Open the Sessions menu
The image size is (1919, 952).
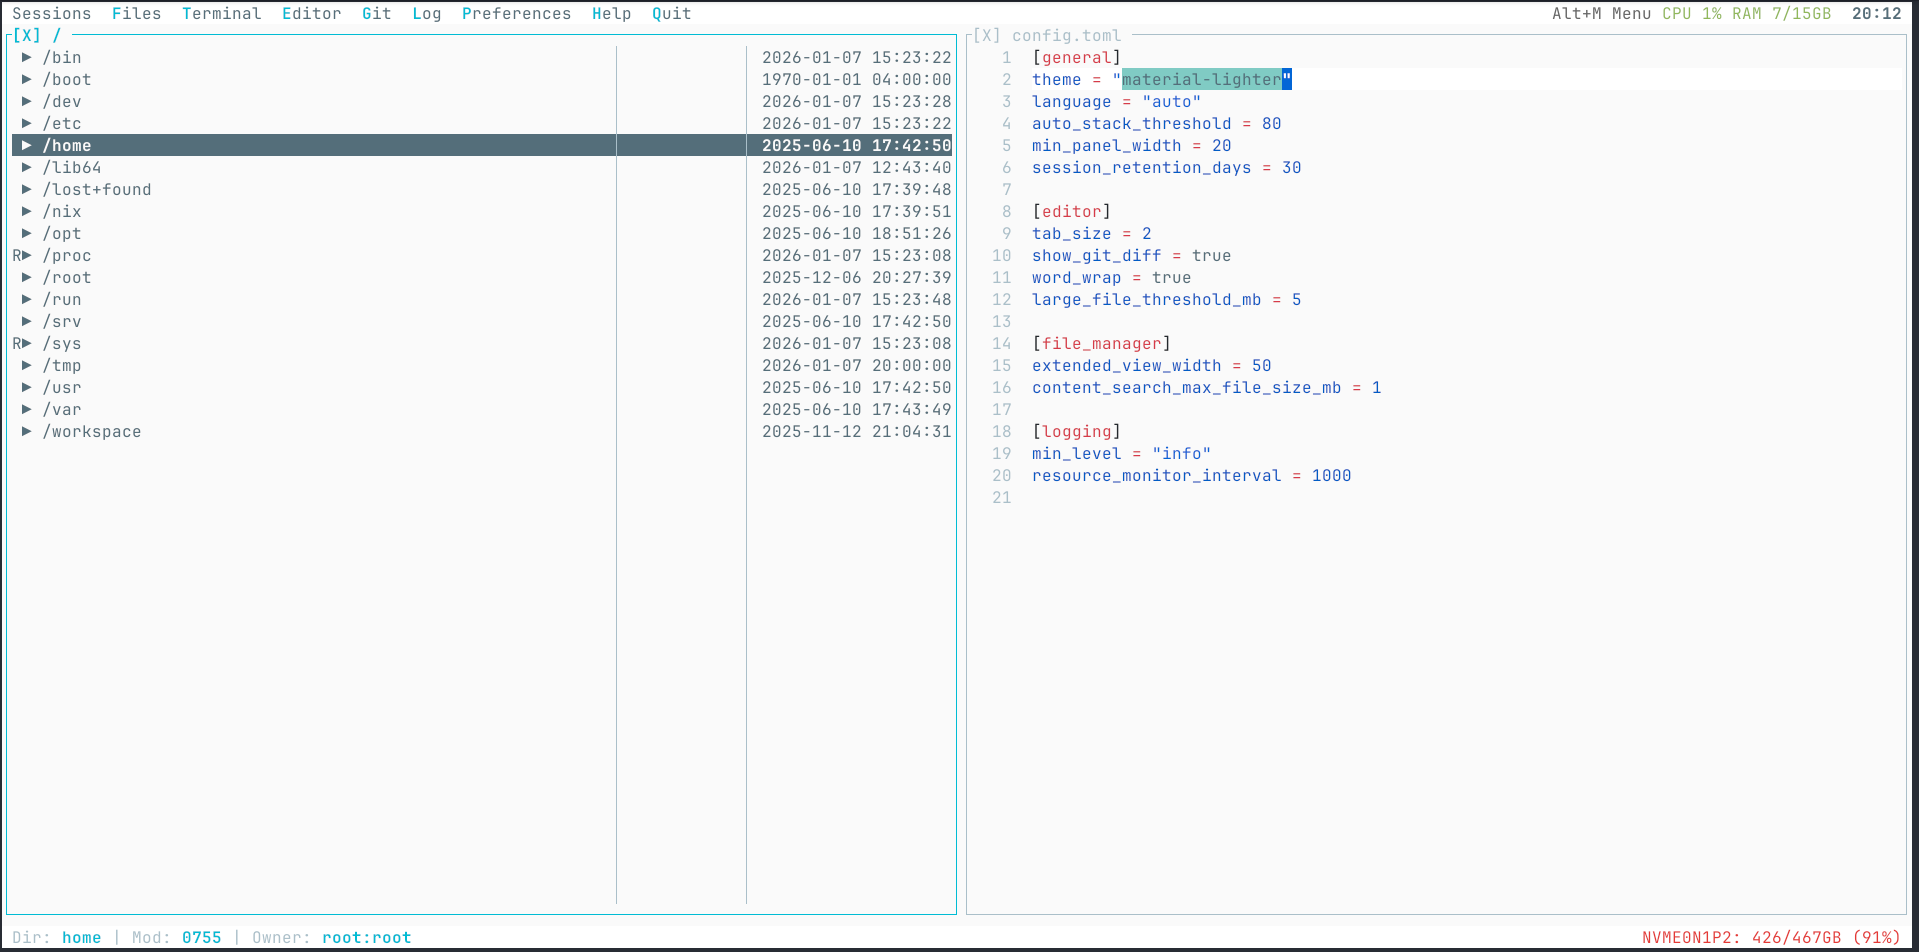click(x=52, y=13)
